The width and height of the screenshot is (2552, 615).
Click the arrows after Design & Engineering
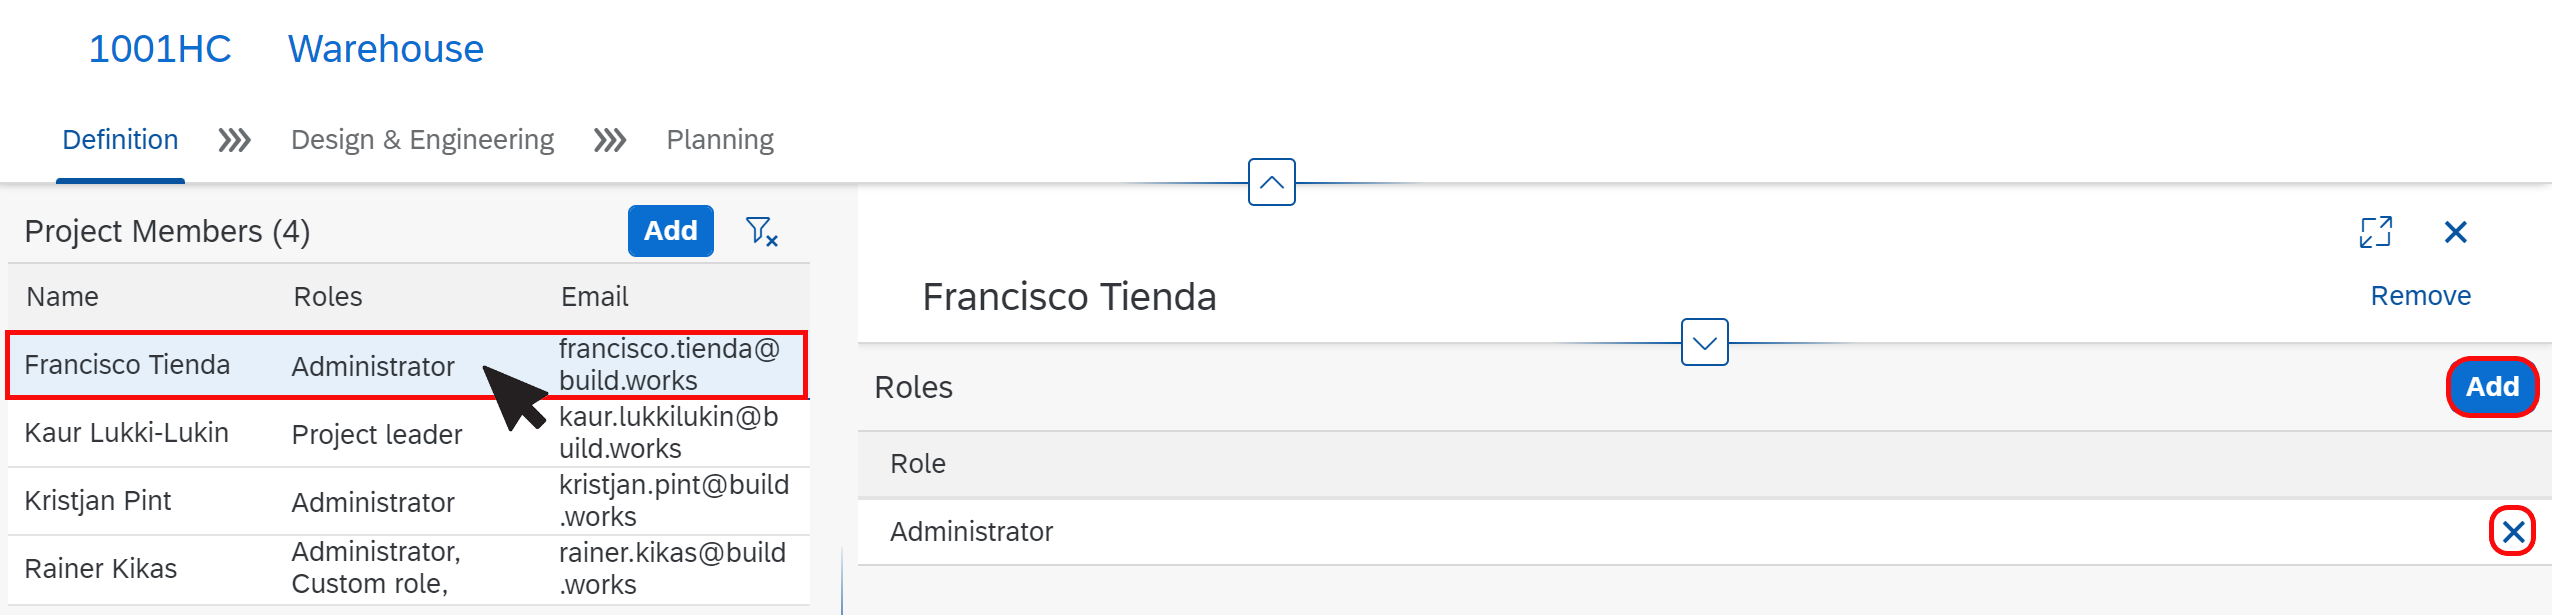click(610, 140)
